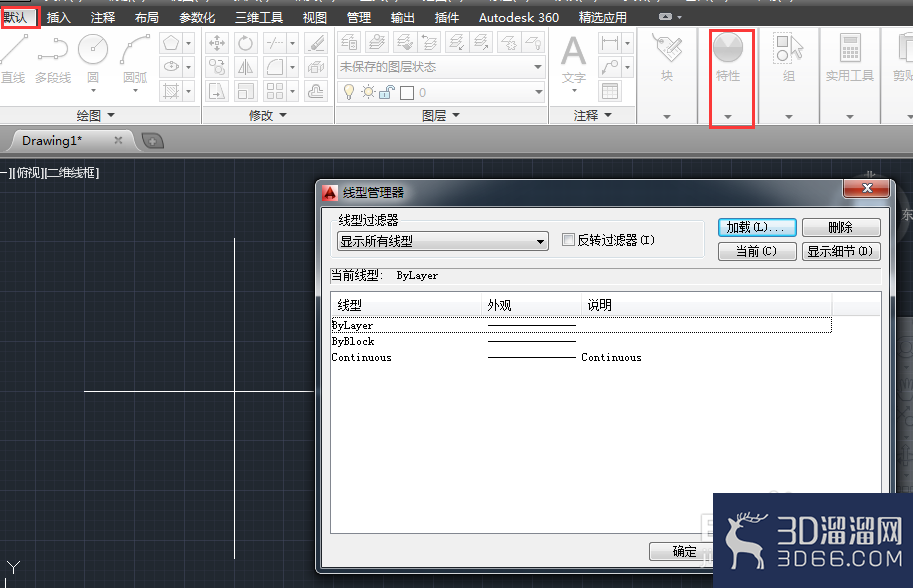The image size is (913, 588).
Task: Expand the Properties (特性) panel arrow
Action: pos(728,117)
